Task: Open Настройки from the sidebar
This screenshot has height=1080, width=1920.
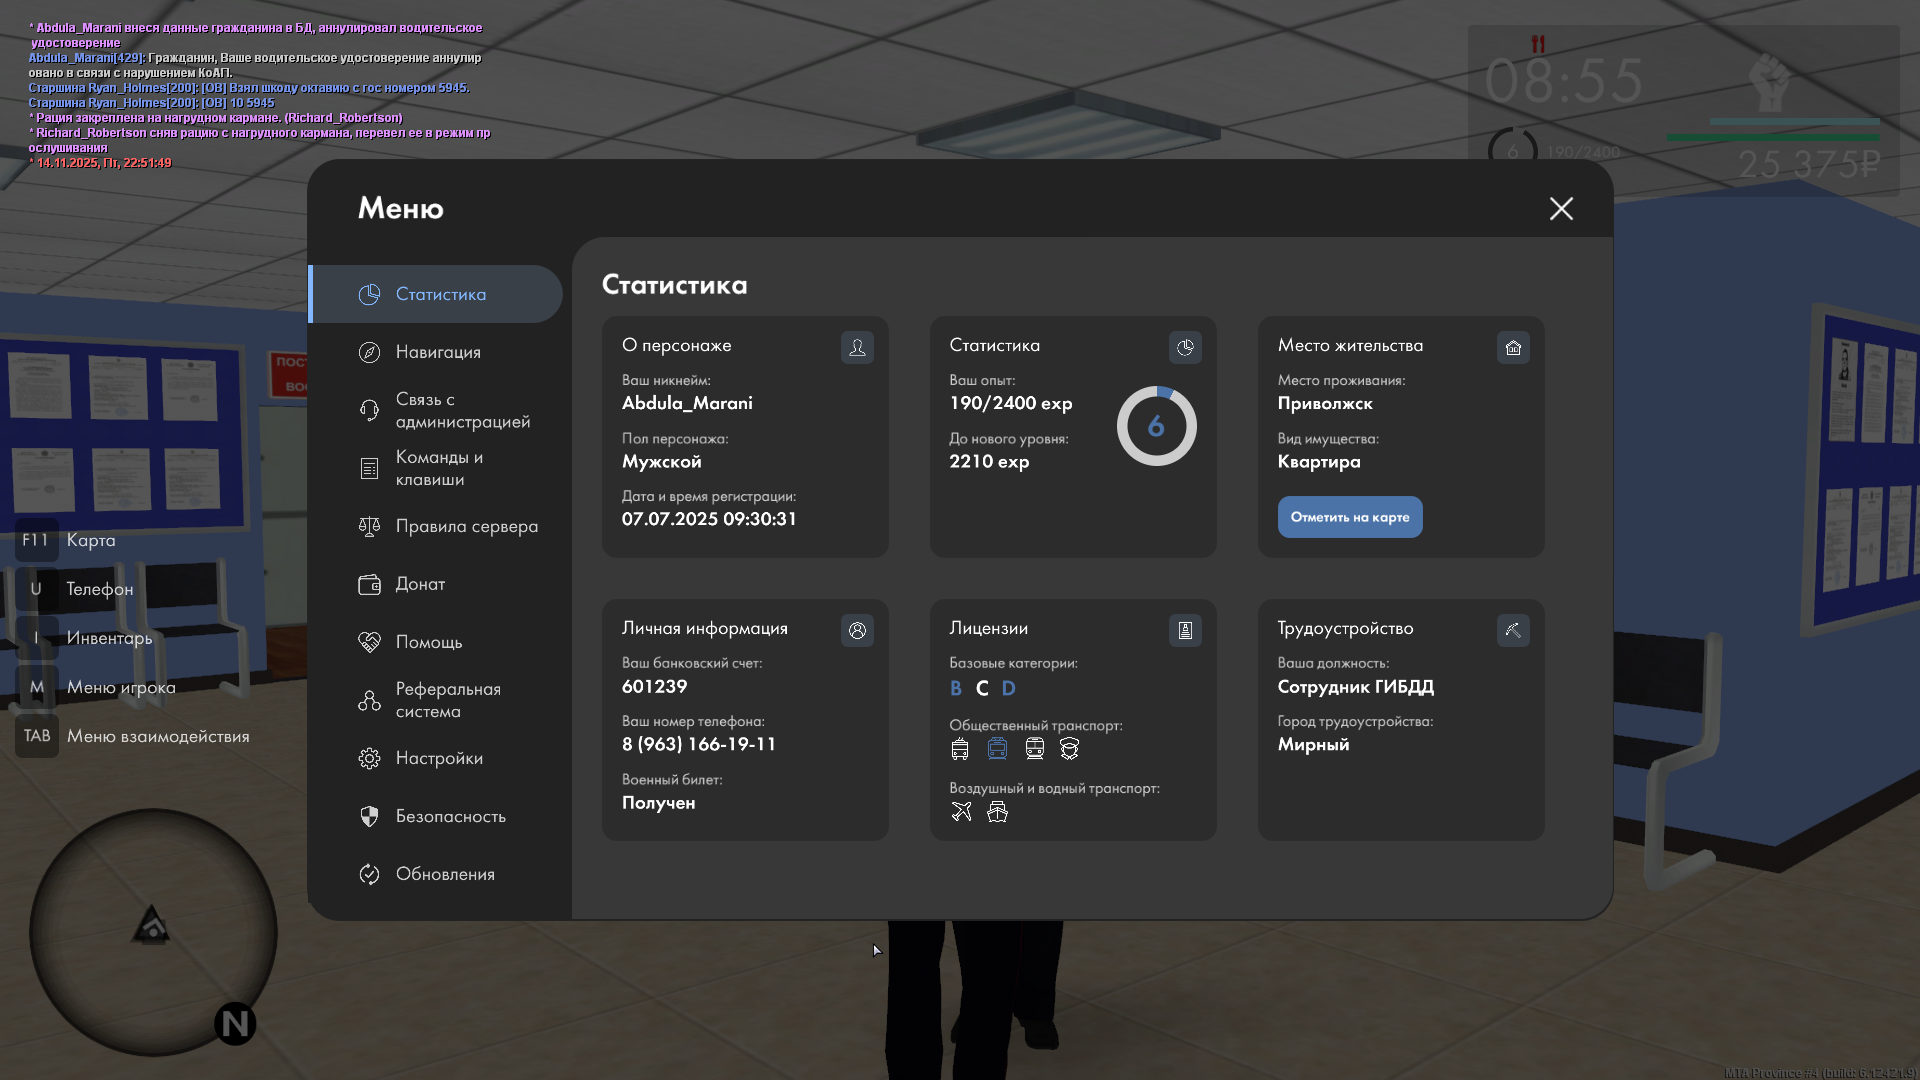Action: [x=437, y=758]
